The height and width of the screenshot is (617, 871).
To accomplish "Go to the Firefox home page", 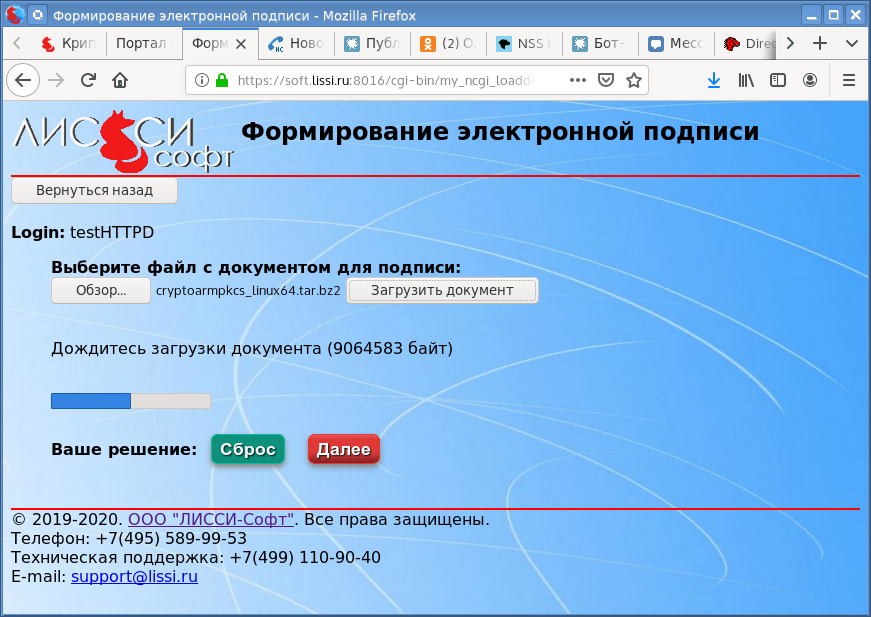I will click(120, 80).
